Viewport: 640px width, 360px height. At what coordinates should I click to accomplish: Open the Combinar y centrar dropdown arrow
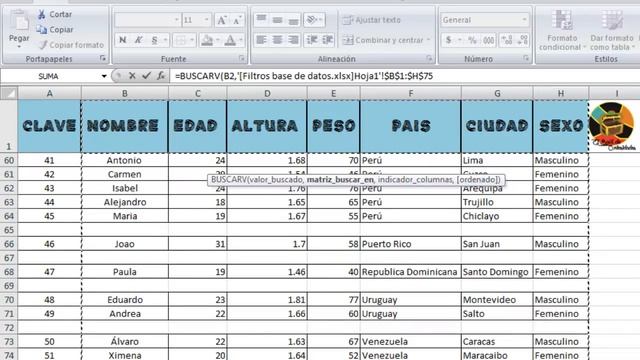(x=429, y=40)
